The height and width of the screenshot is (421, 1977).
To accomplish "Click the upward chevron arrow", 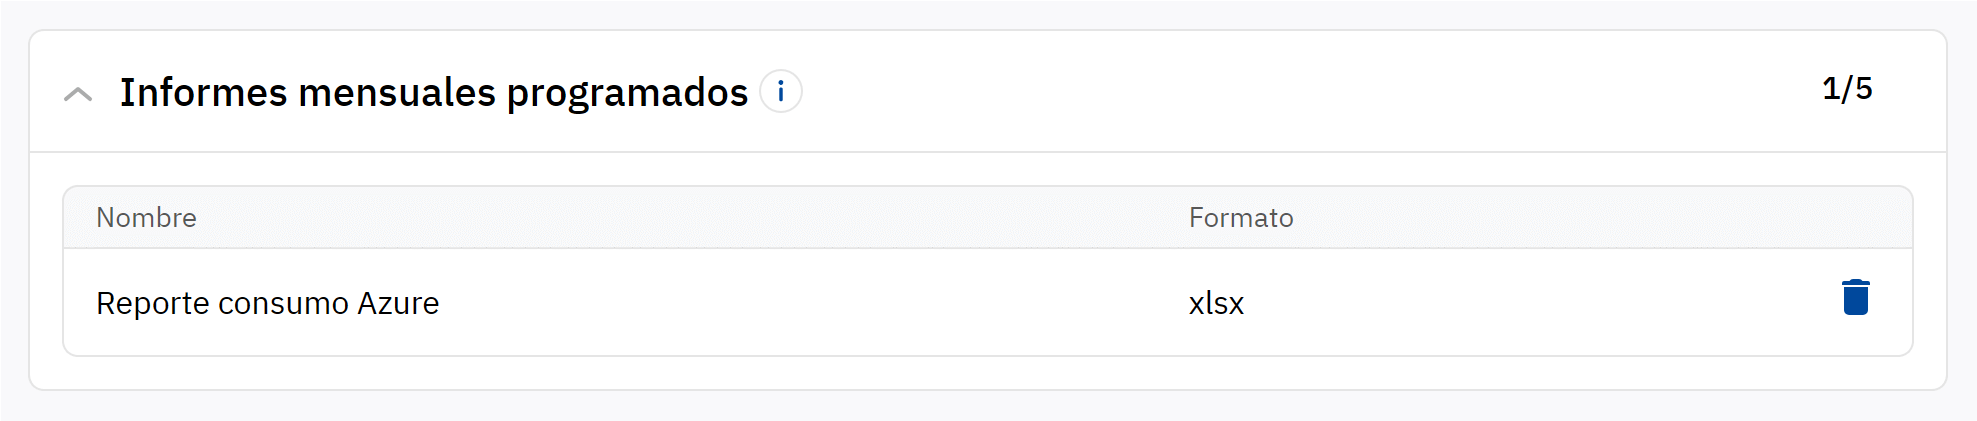I will 78,94.
